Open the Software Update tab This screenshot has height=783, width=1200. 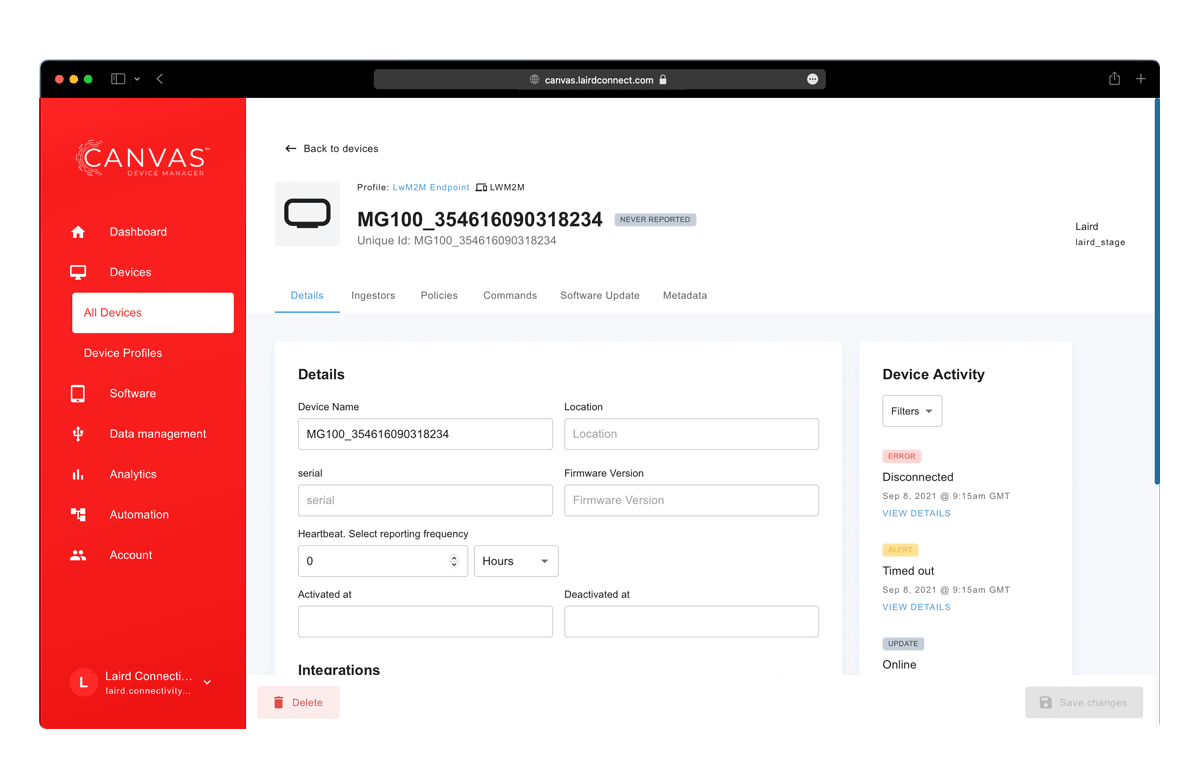click(600, 296)
